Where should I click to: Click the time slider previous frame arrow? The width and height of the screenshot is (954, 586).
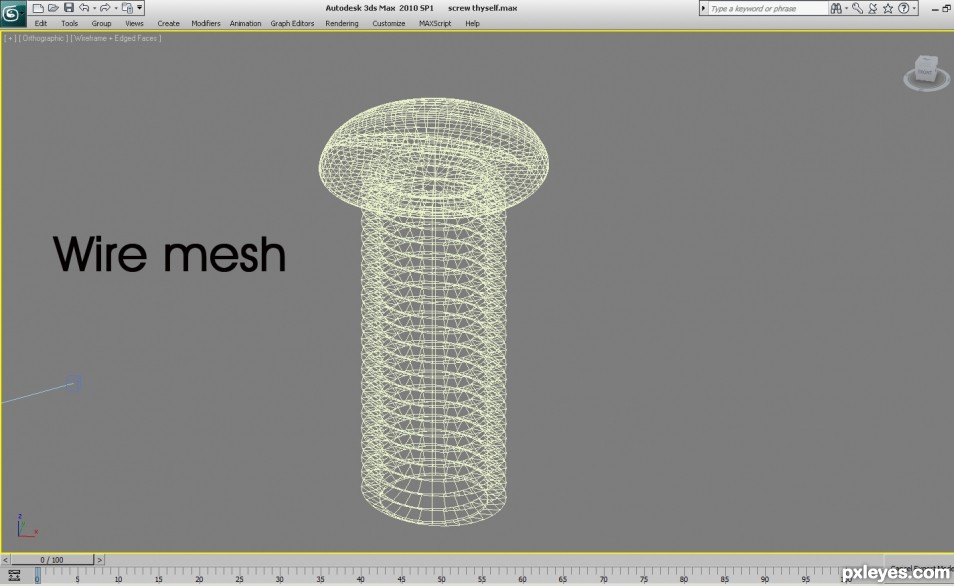[x=5, y=560]
